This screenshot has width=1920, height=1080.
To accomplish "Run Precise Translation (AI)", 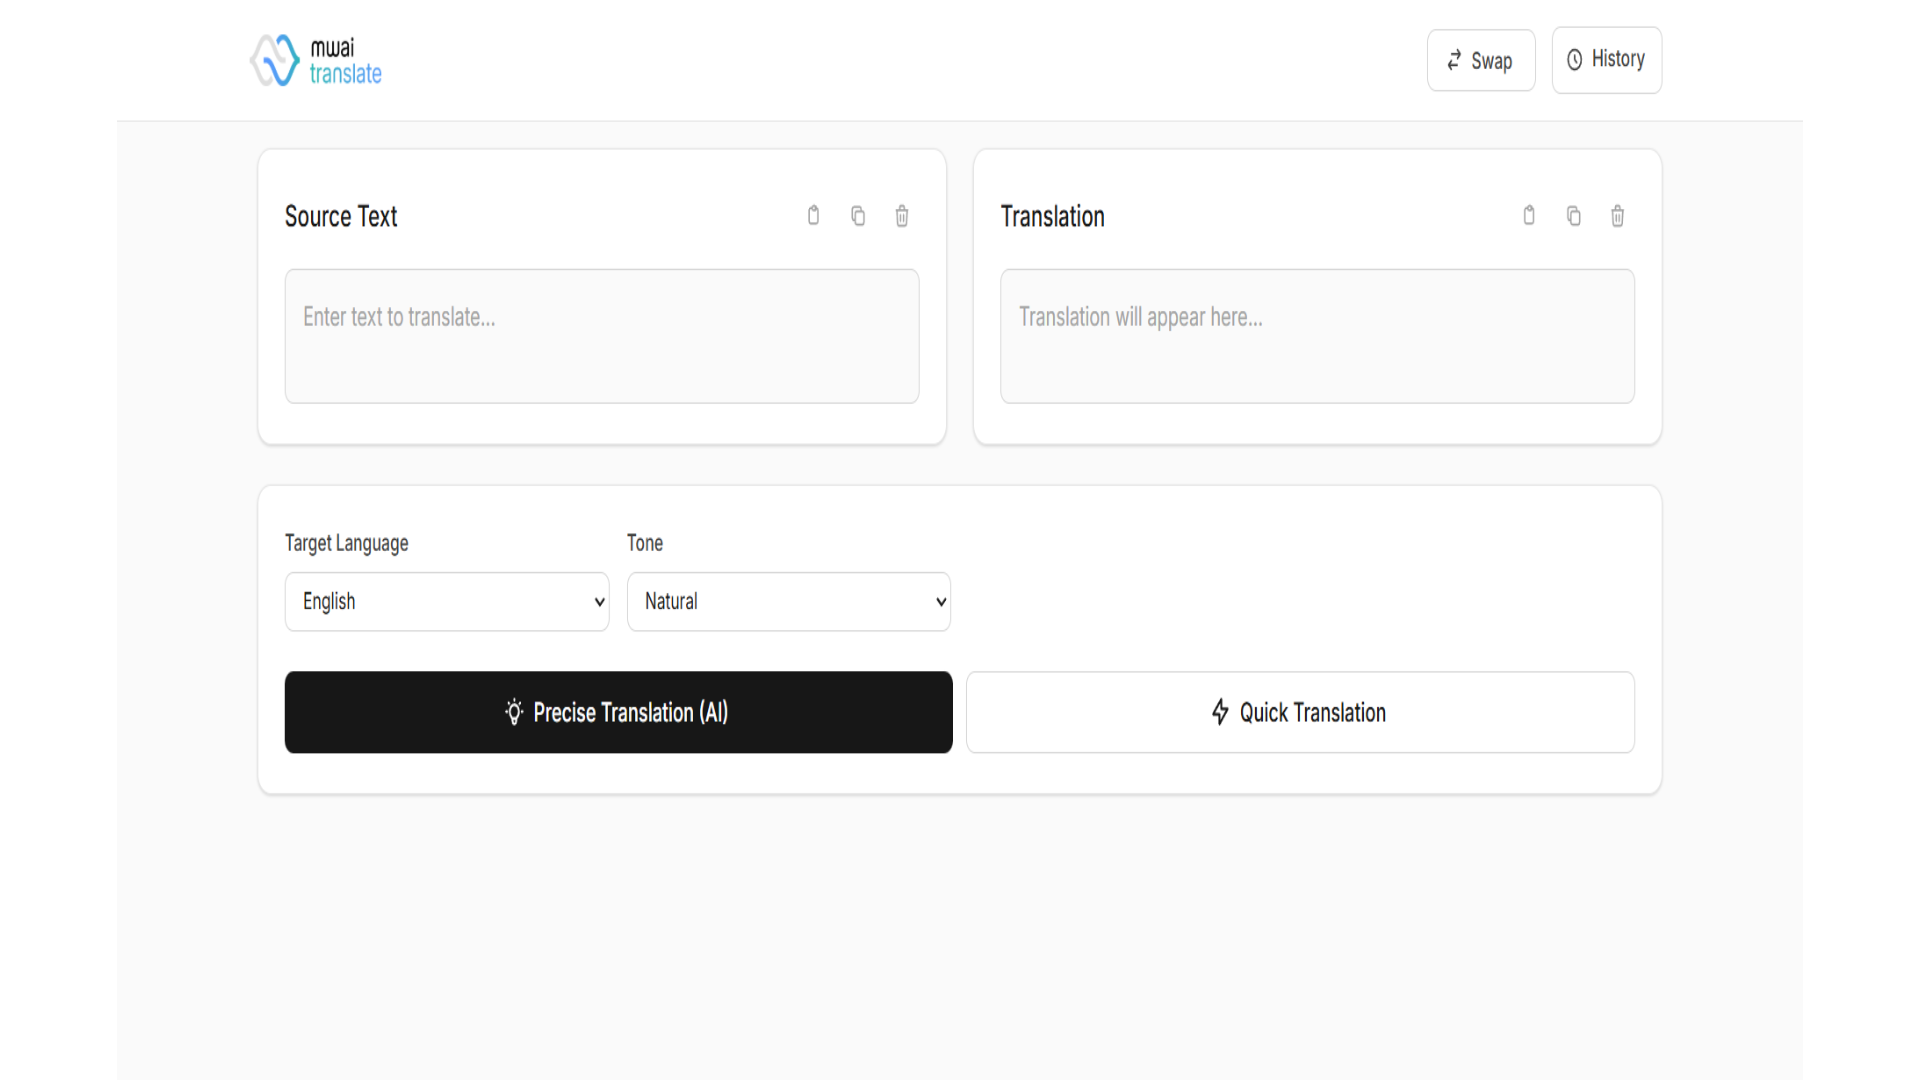I will coord(617,712).
